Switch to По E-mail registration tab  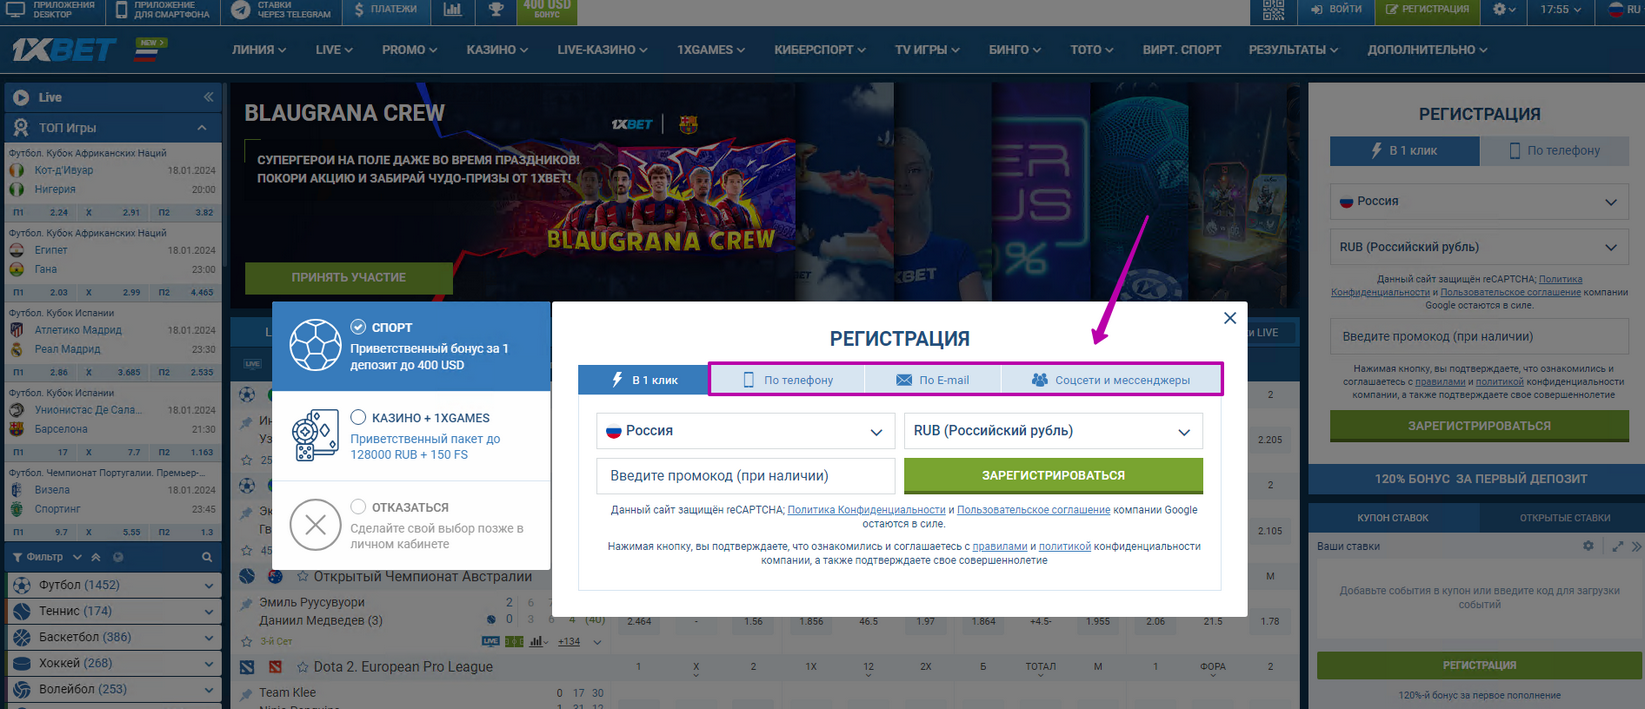point(933,380)
